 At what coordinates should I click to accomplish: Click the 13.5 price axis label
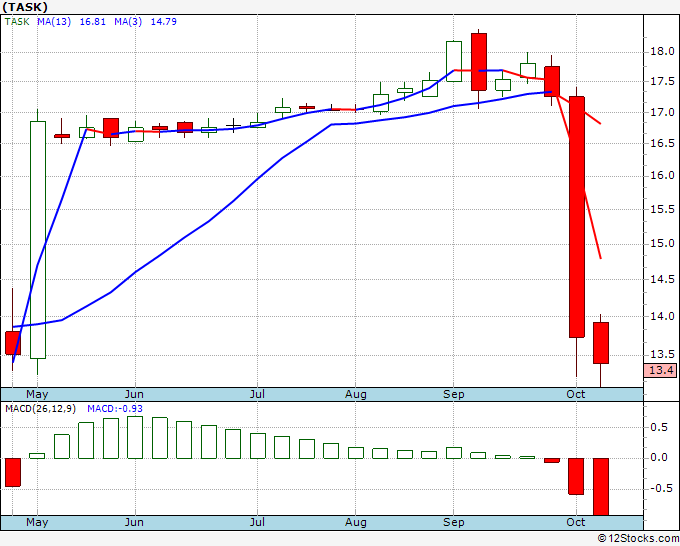click(x=662, y=354)
